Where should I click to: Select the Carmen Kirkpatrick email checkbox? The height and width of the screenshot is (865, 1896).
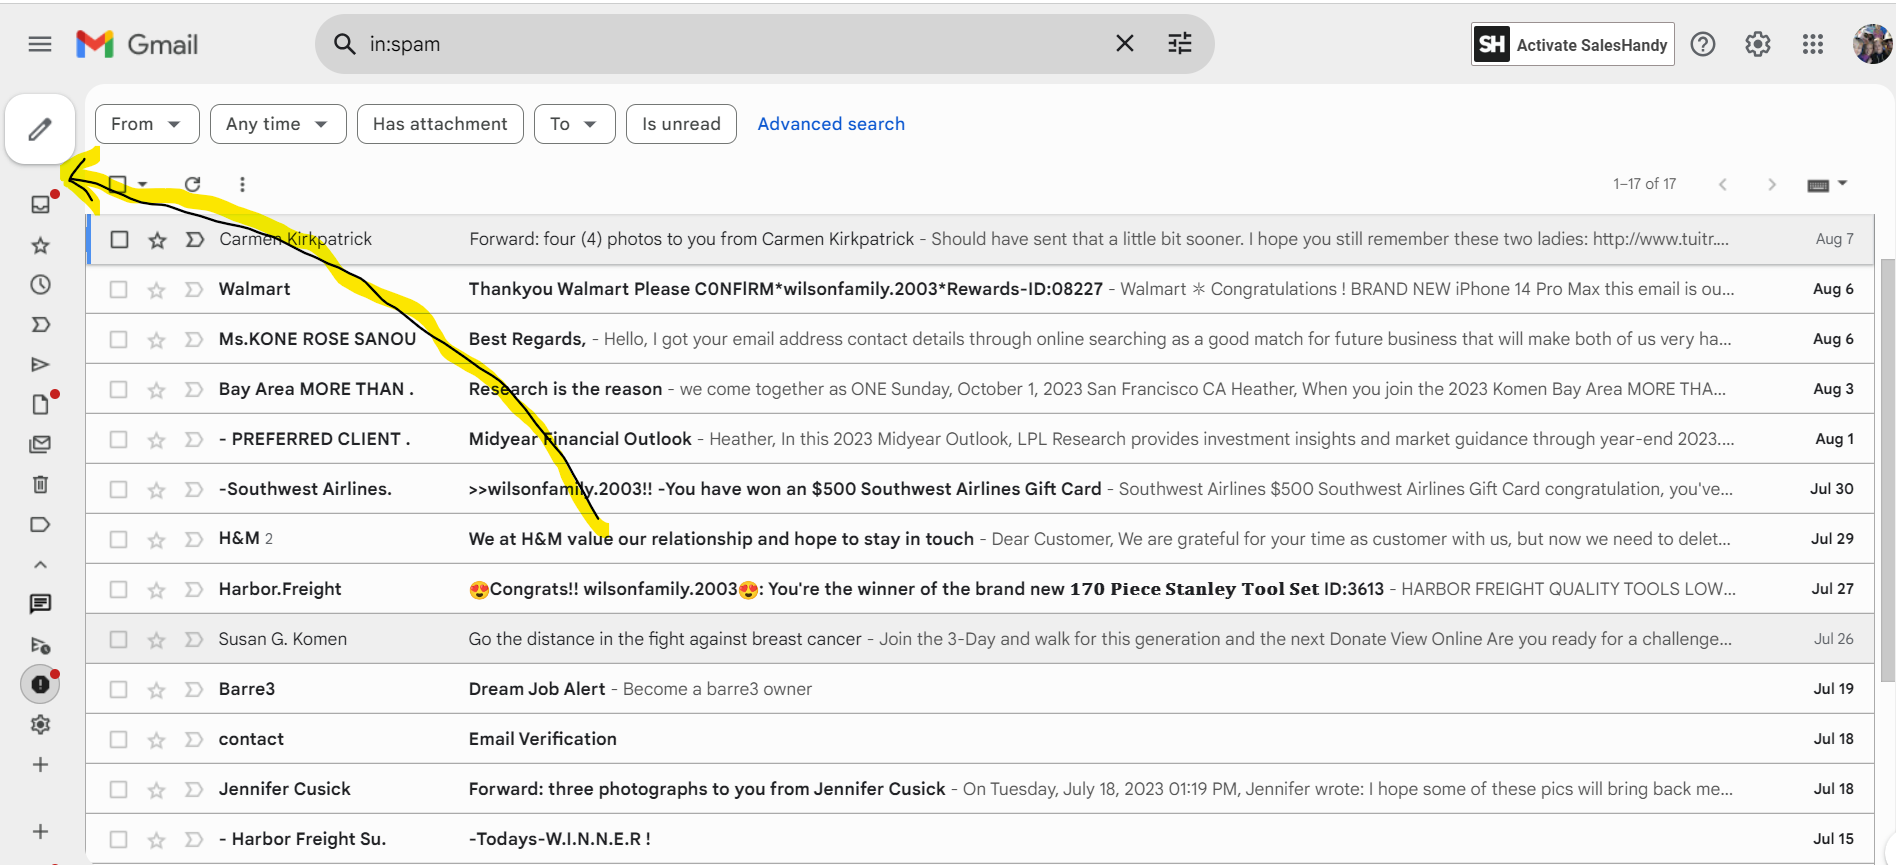click(x=119, y=239)
